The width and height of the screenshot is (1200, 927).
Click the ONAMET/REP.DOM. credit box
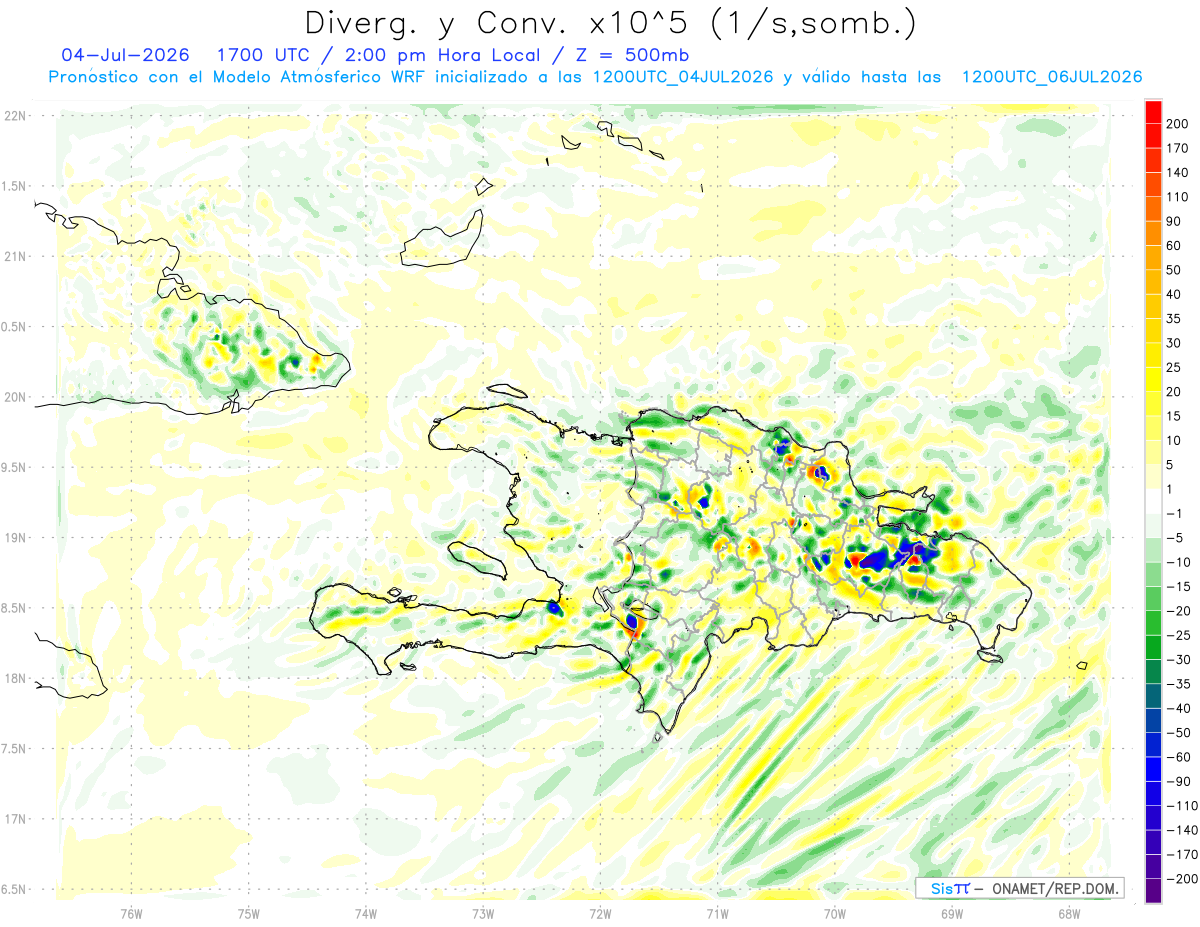1018,888
